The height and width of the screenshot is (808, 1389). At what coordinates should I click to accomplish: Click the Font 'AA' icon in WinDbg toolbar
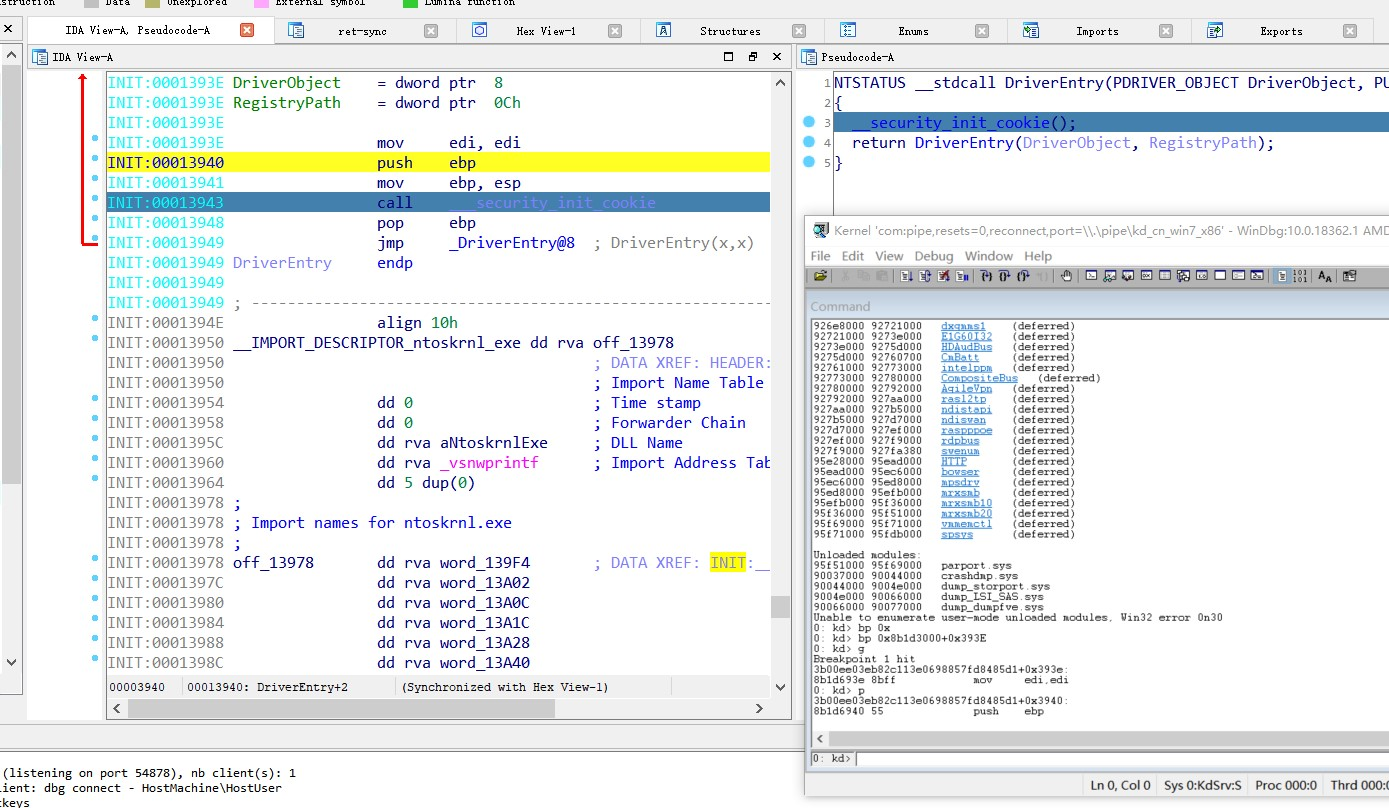(1325, 276)
